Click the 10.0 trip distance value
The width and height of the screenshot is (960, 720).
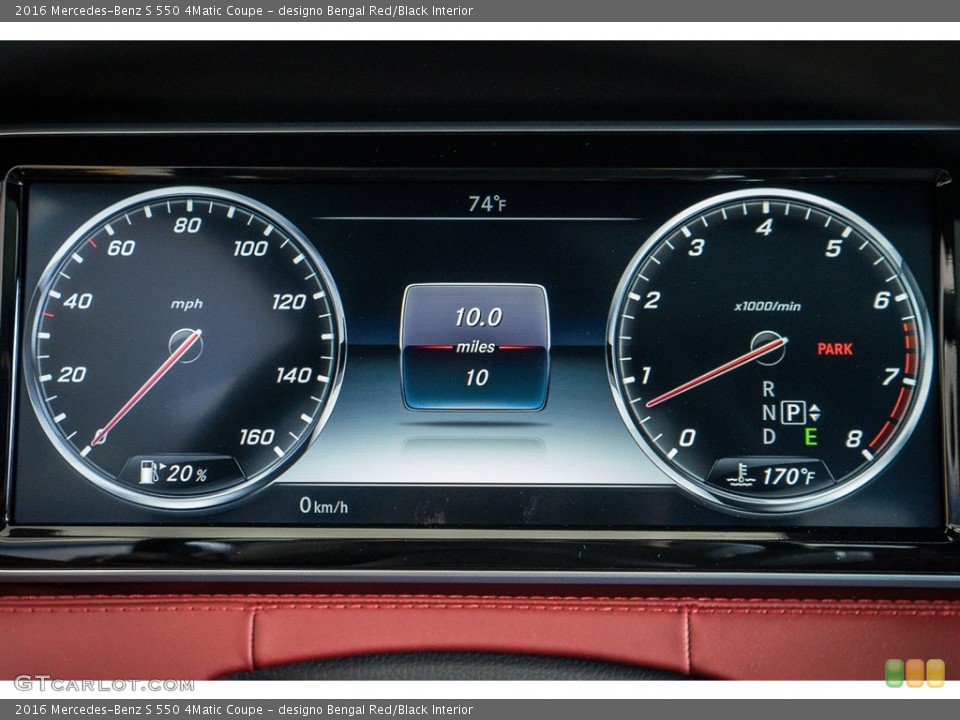pos(478,317)
